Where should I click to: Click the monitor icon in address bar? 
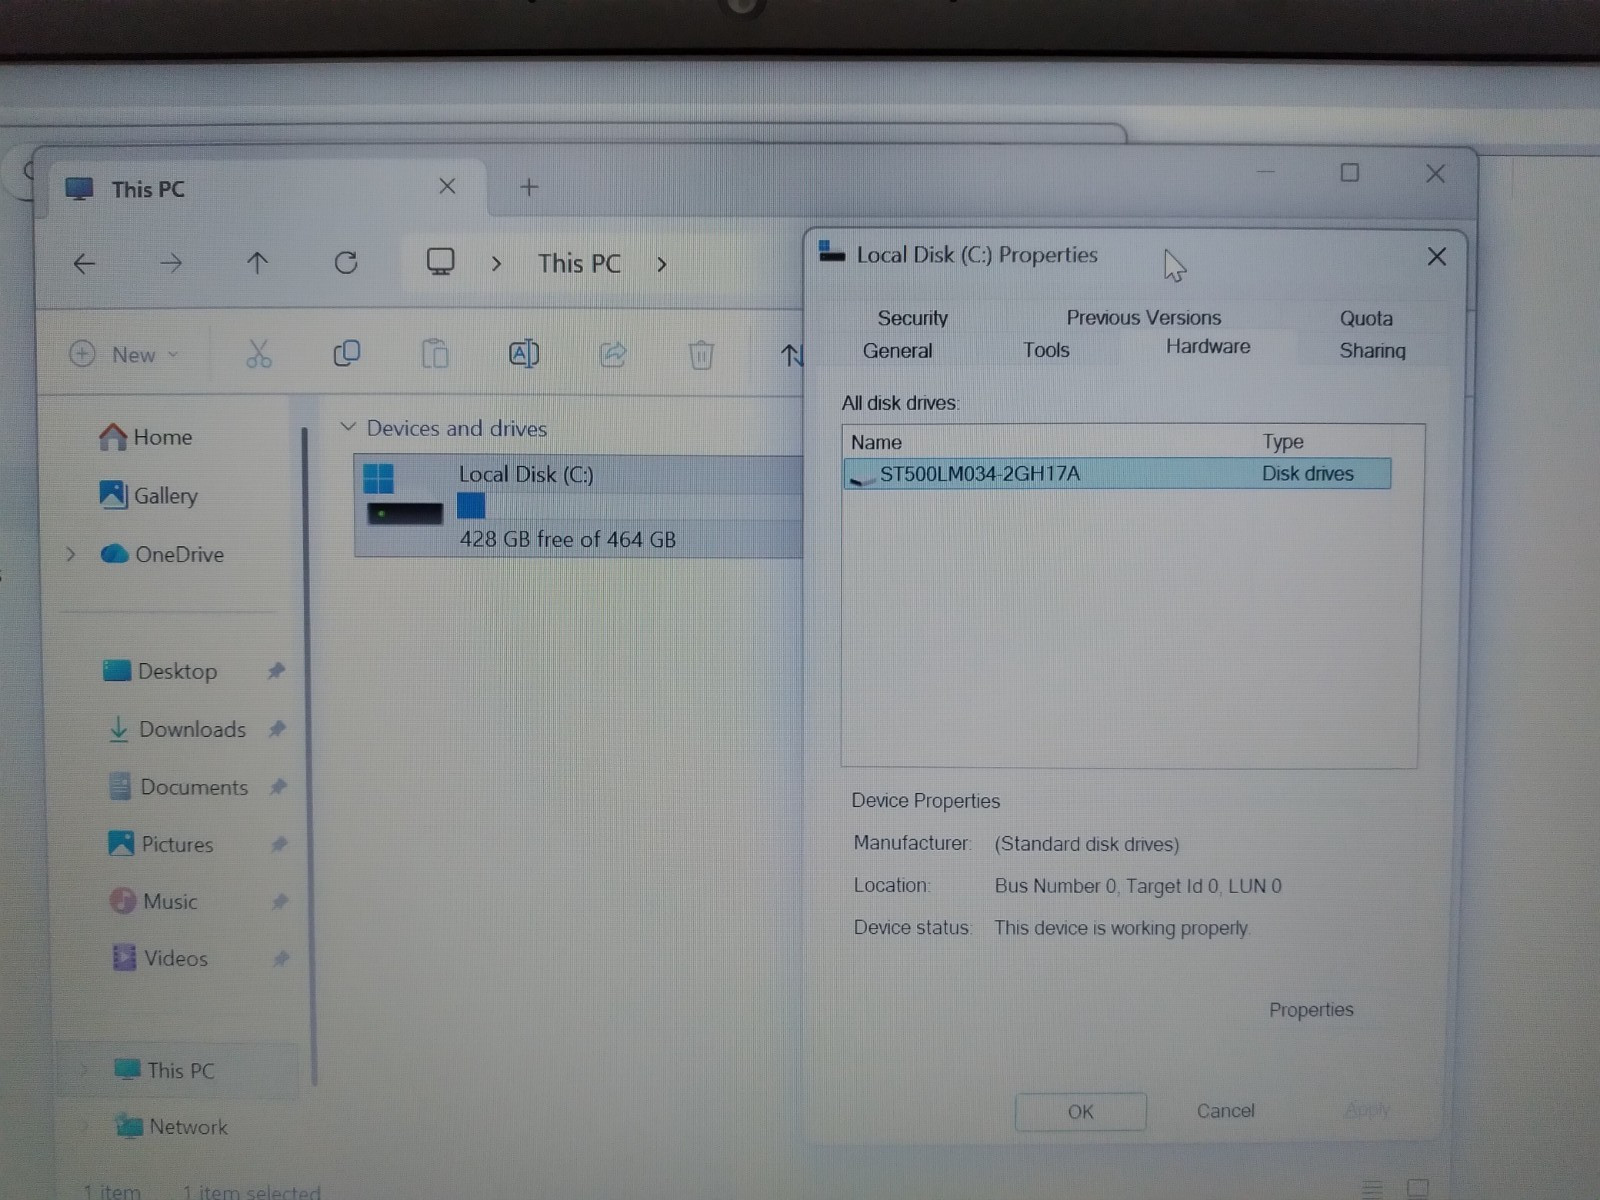[440, 263]
